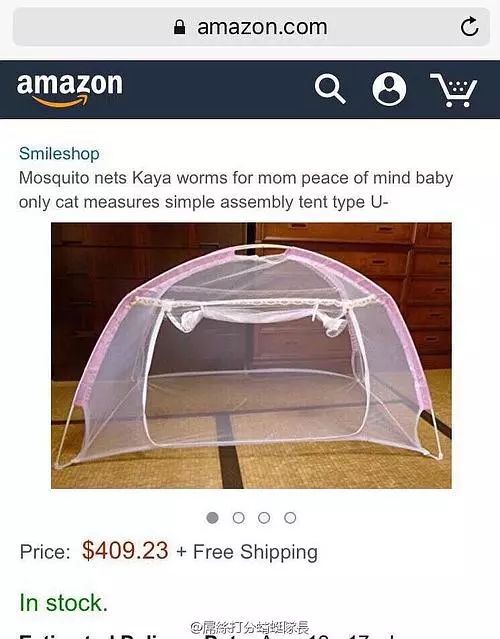Jump to the fourth image dot
This screenshot has width=500, height=639.
point(290,518)
